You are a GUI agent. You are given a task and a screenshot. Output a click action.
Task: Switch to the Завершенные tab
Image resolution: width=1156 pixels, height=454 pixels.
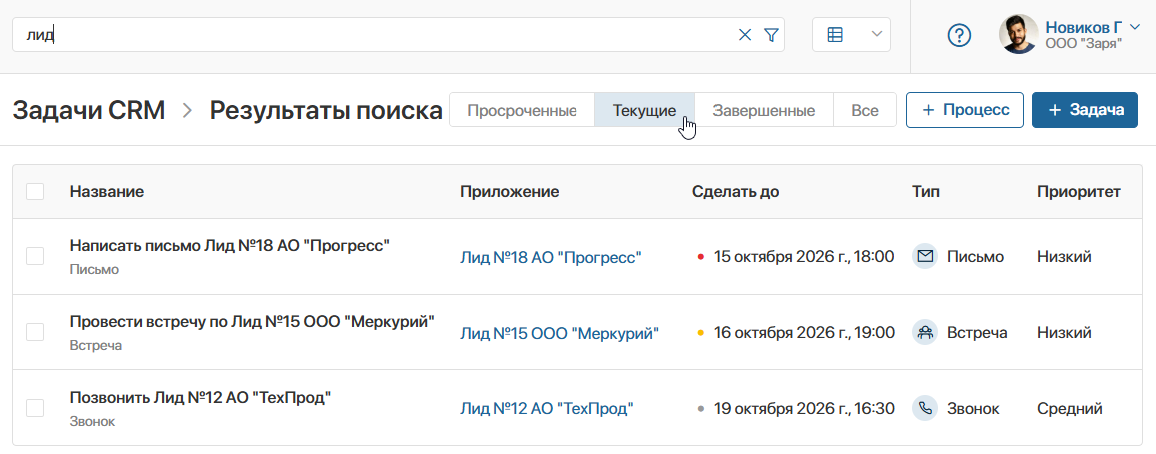pos(763,111)
